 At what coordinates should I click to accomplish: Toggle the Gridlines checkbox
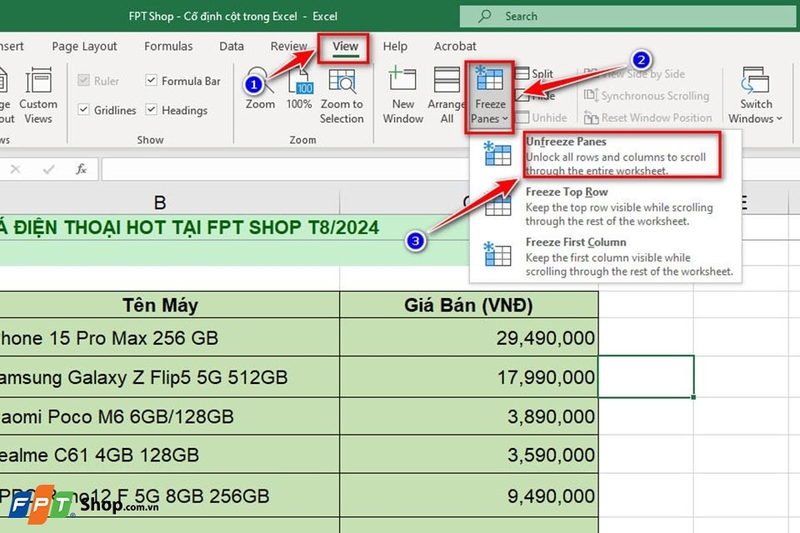pos(84,109)
